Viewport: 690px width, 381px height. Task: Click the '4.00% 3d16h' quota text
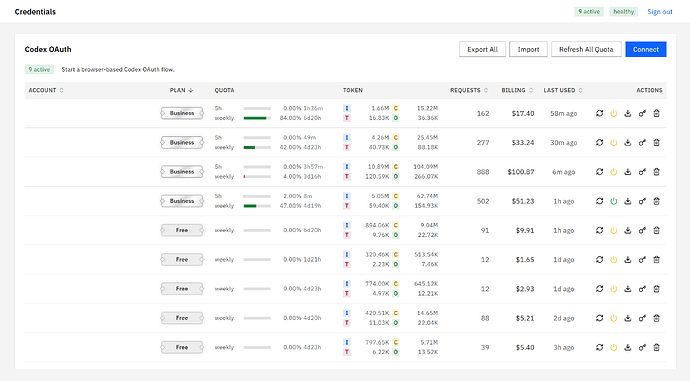[302, 176]
